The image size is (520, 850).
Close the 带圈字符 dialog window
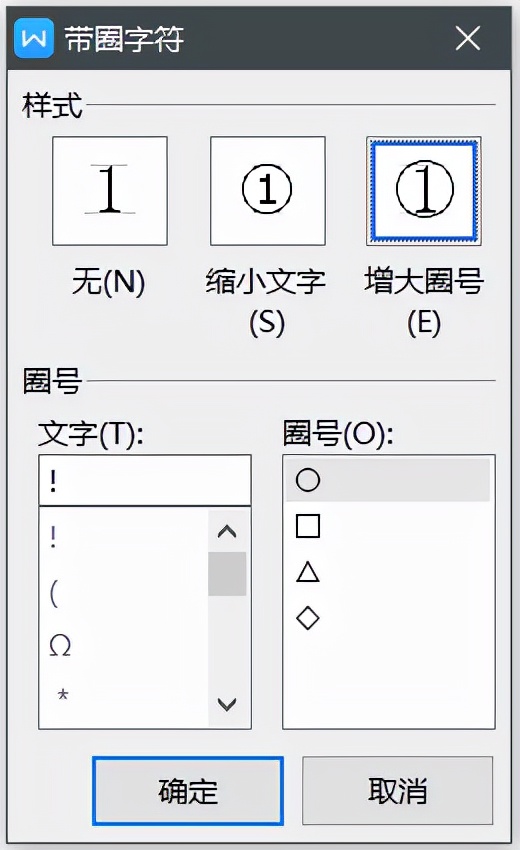click(468, 38)
